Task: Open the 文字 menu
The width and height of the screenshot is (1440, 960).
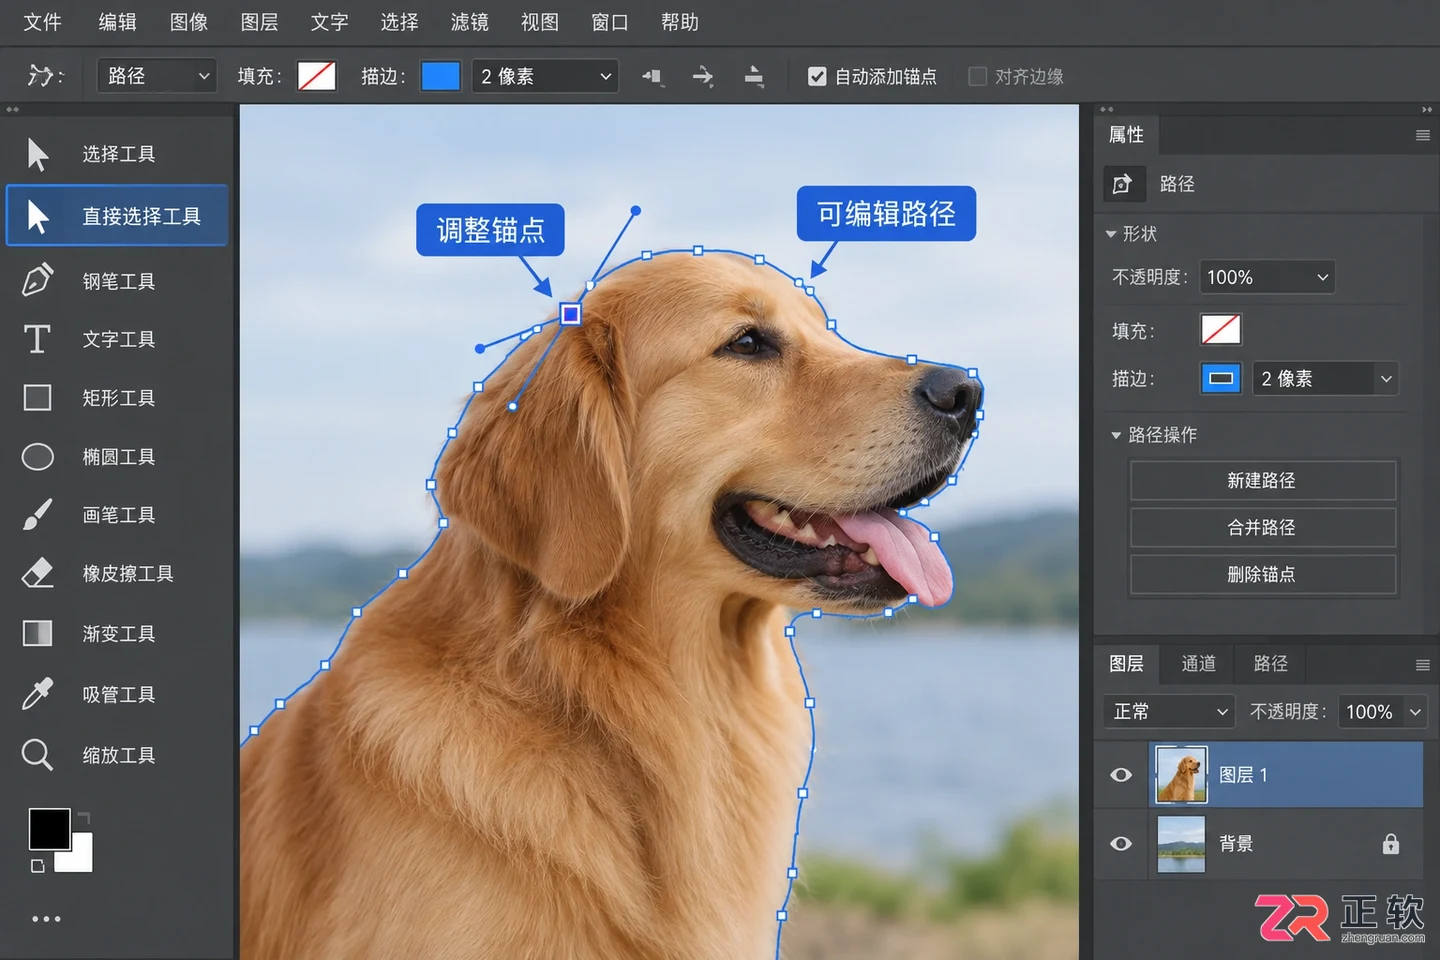Action: coord(329,22)
